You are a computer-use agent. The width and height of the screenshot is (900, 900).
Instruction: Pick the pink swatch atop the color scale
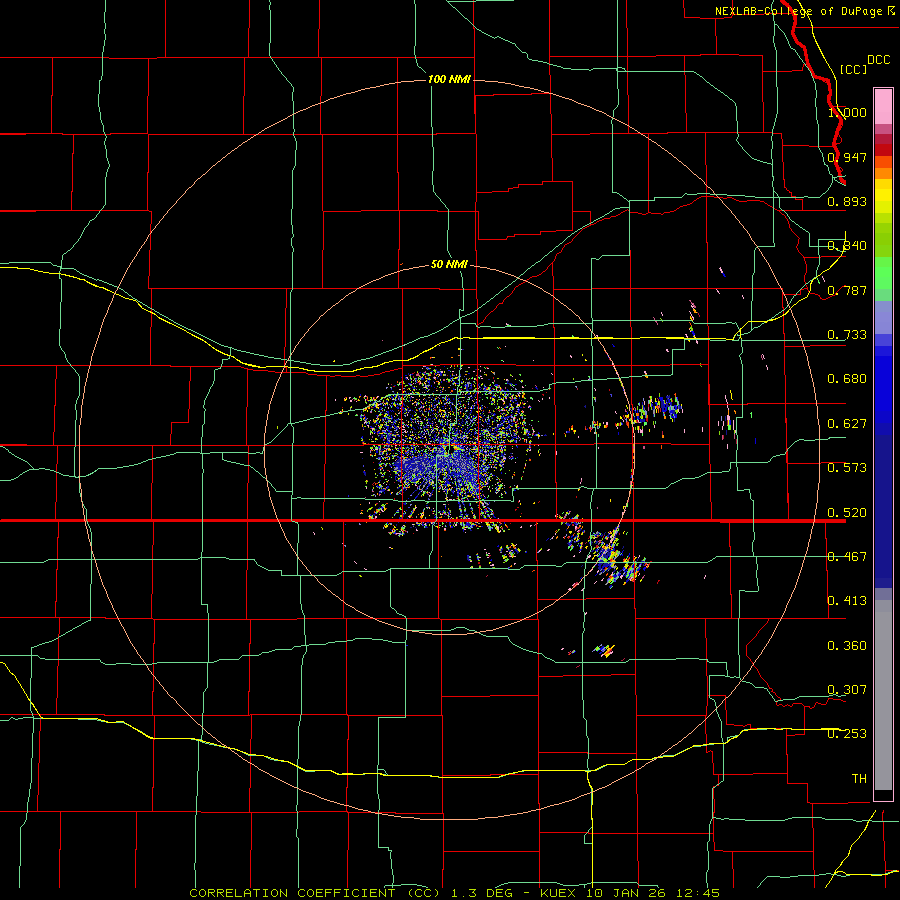[x=883, y=106]
